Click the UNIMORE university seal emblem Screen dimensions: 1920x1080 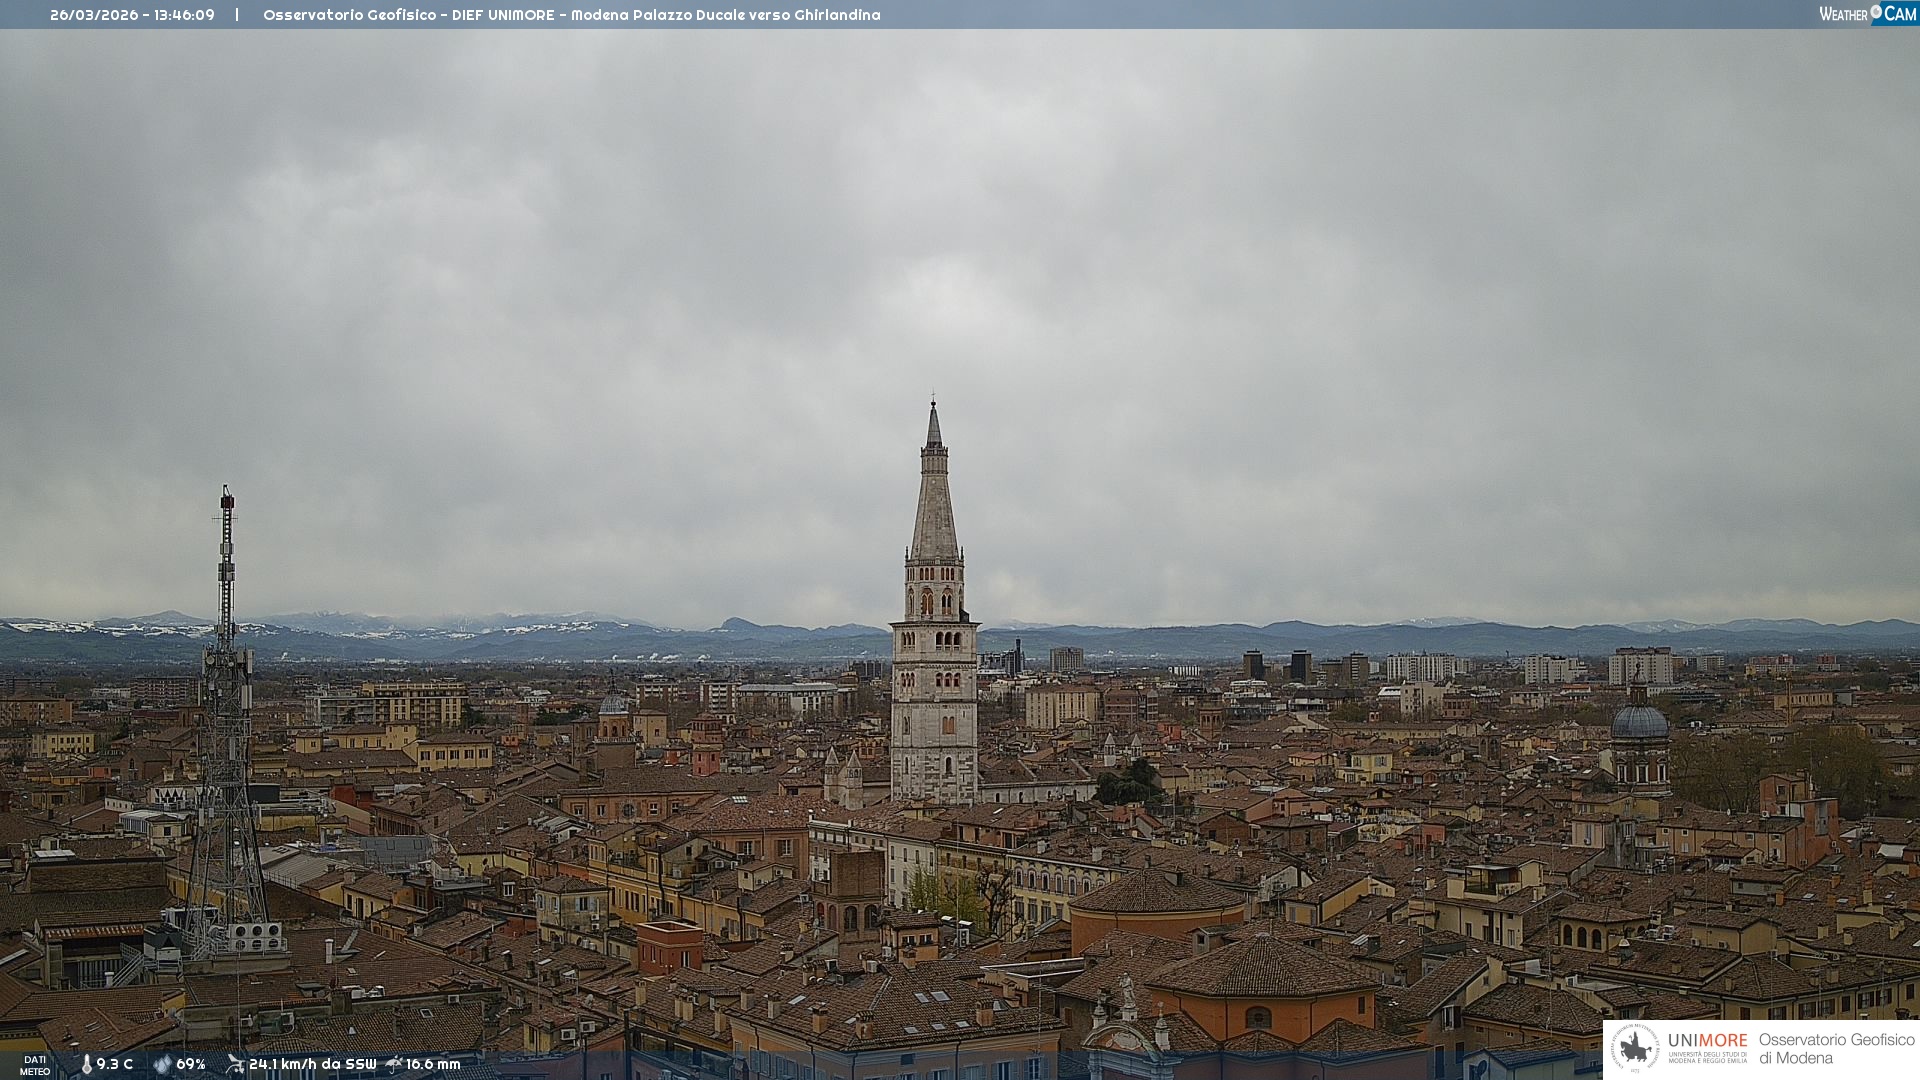[1635, 1048]
